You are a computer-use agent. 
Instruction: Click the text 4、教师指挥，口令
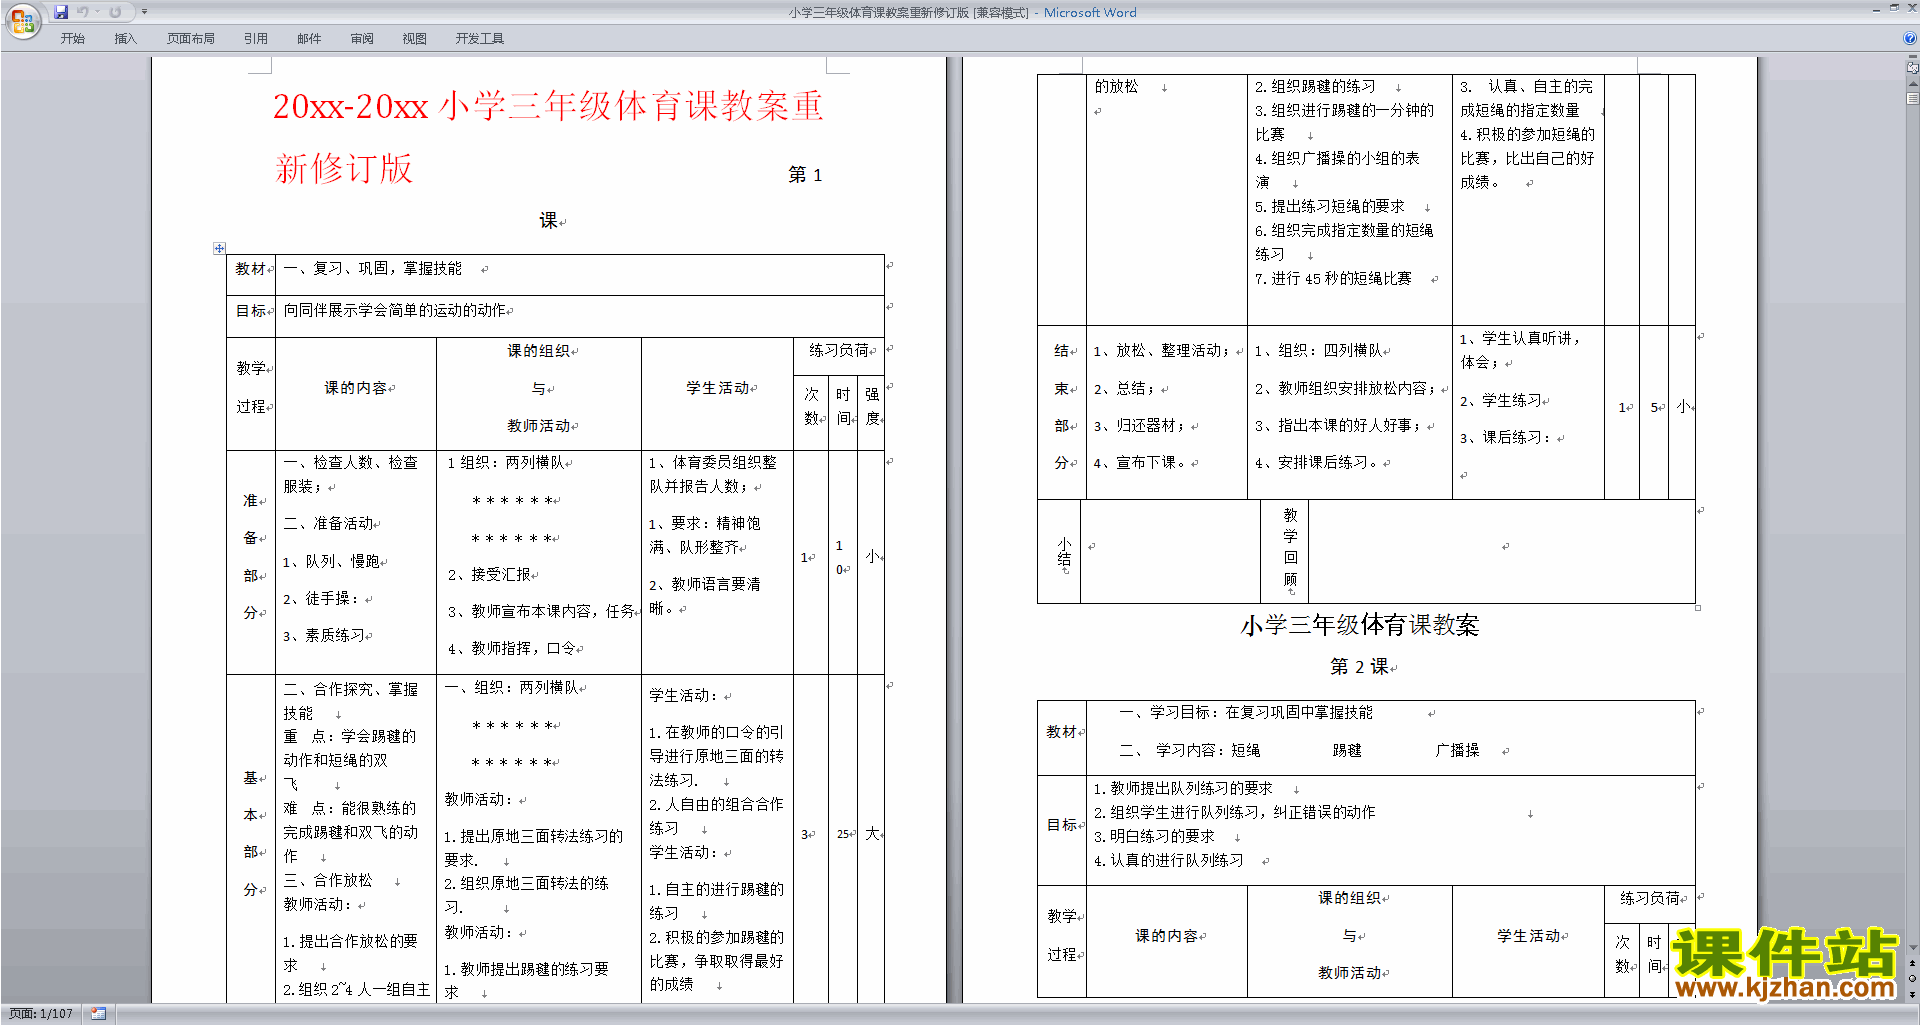(x=511, y=649)
